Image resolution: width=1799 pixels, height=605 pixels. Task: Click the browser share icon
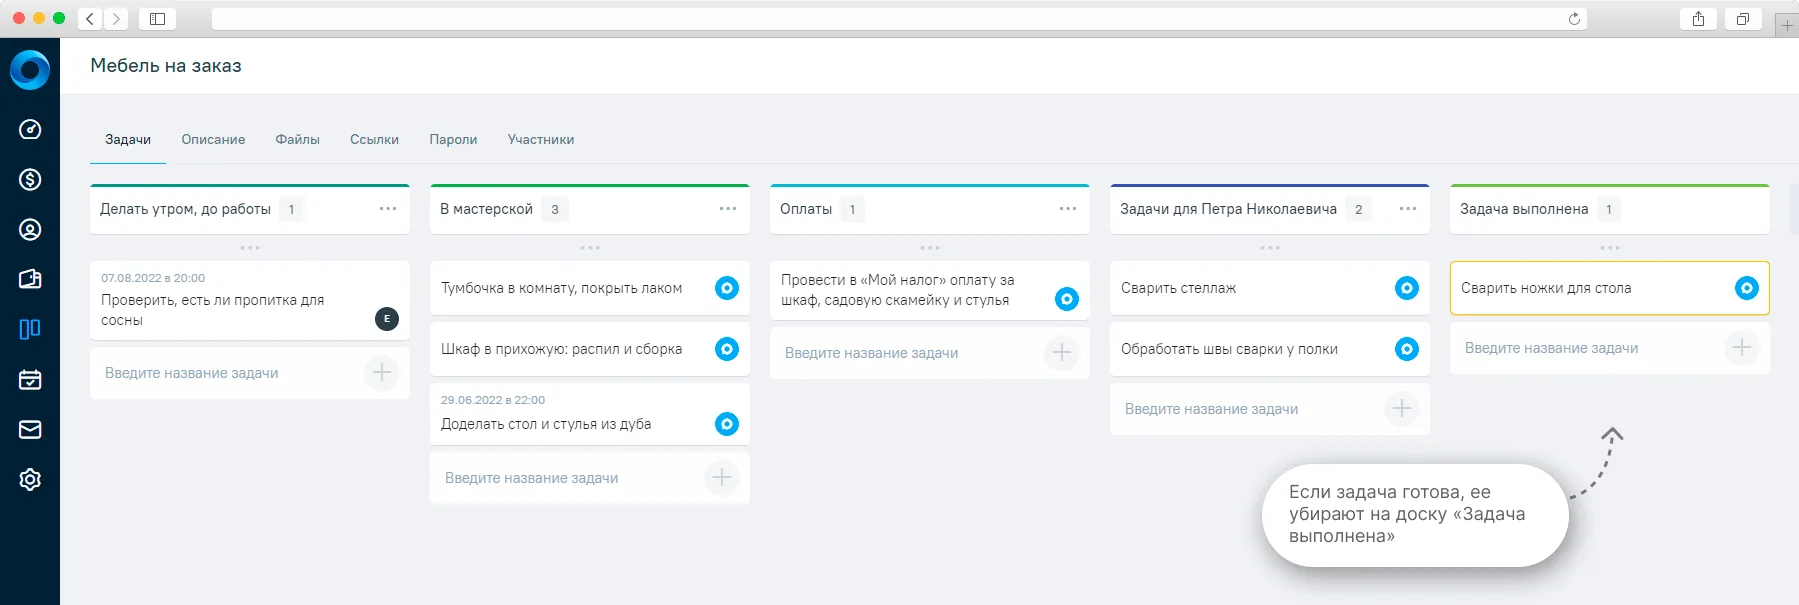1698,18
